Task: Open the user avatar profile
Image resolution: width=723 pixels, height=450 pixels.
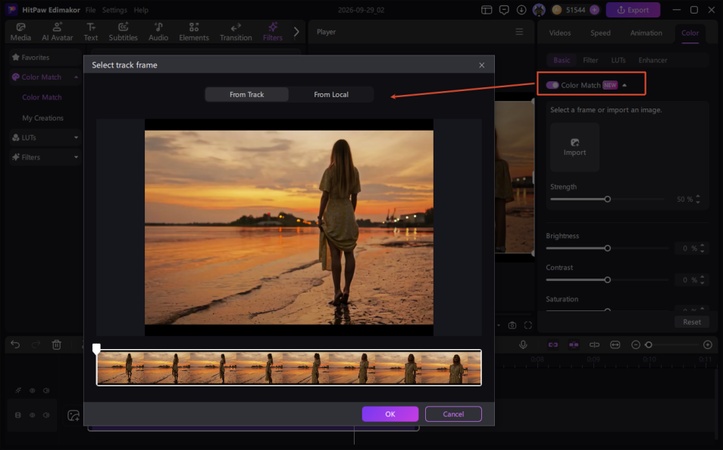Action: (539, 10)
